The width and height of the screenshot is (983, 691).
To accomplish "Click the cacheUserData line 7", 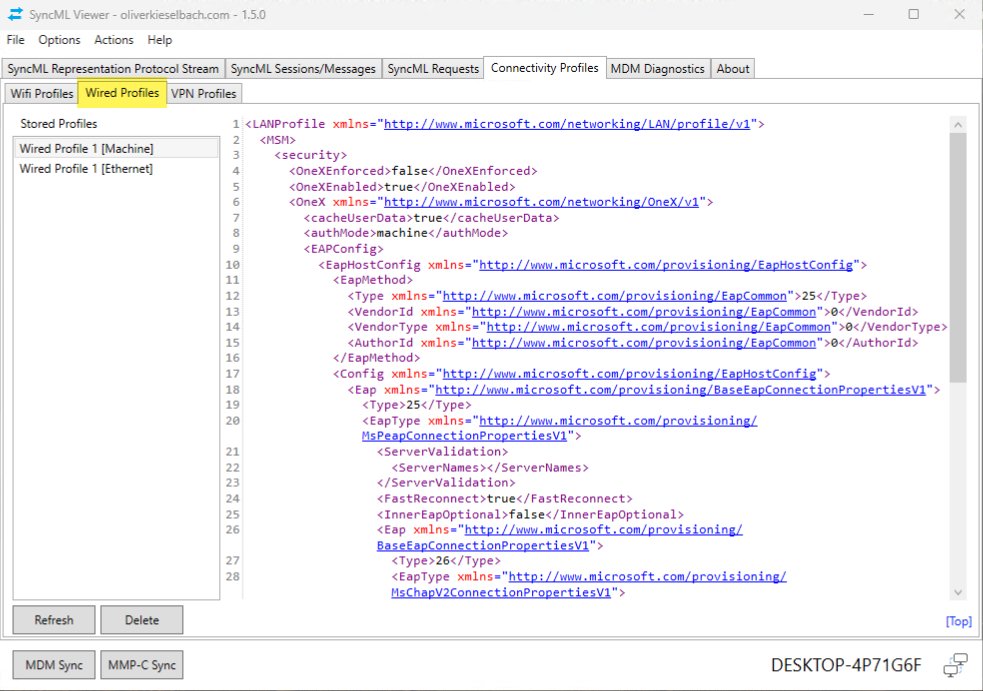I will point(431,218).
